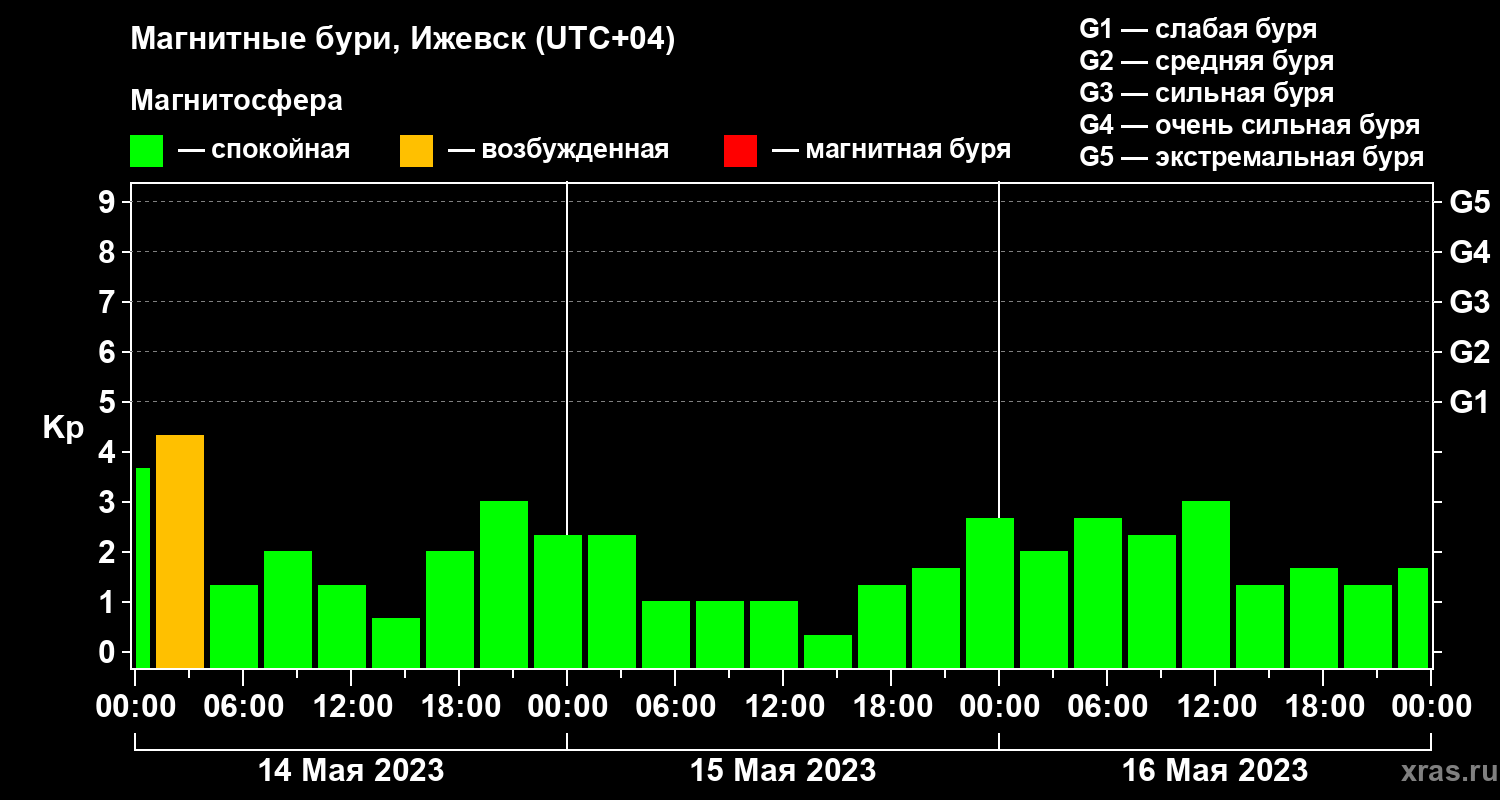The width and height of the screenshot is (1500, 800).
Task: Click the Kp axis value 4
Action: click(109, 452)
